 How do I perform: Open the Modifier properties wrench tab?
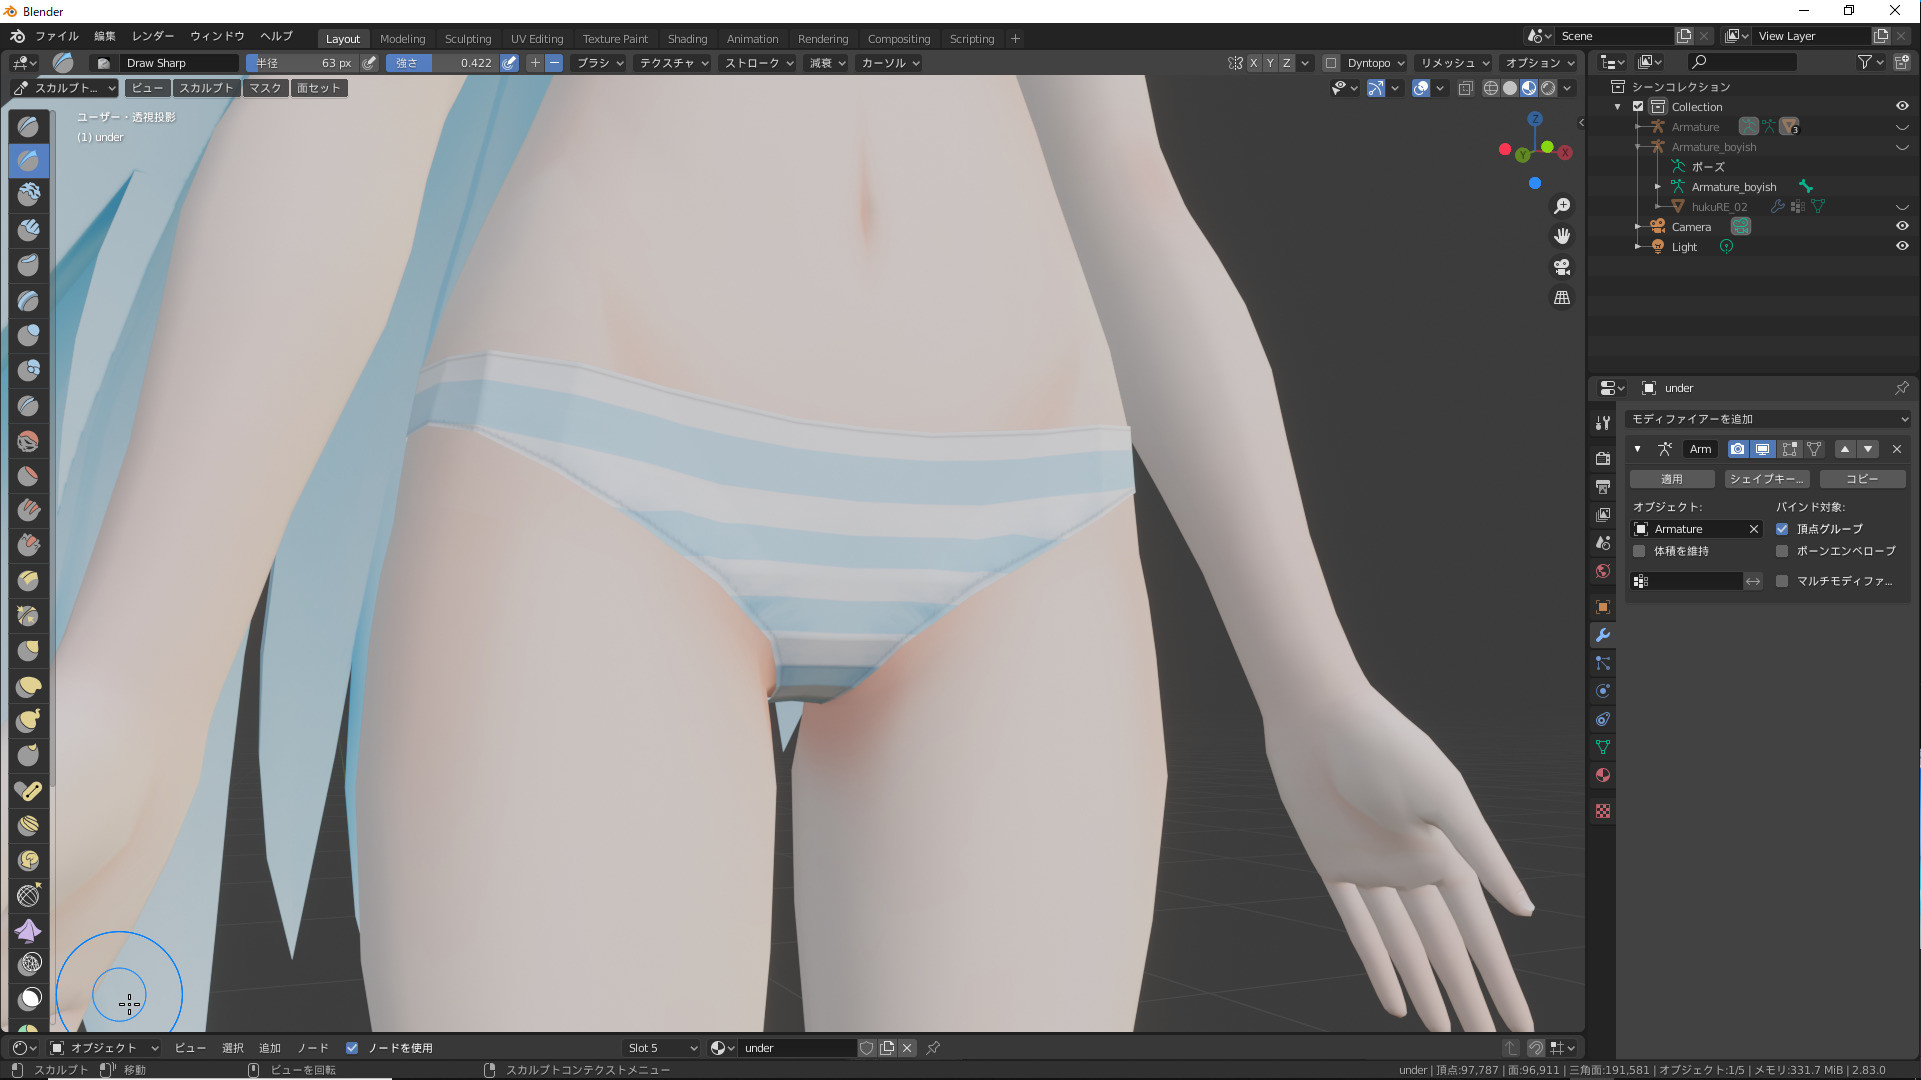pos(1603,635)
